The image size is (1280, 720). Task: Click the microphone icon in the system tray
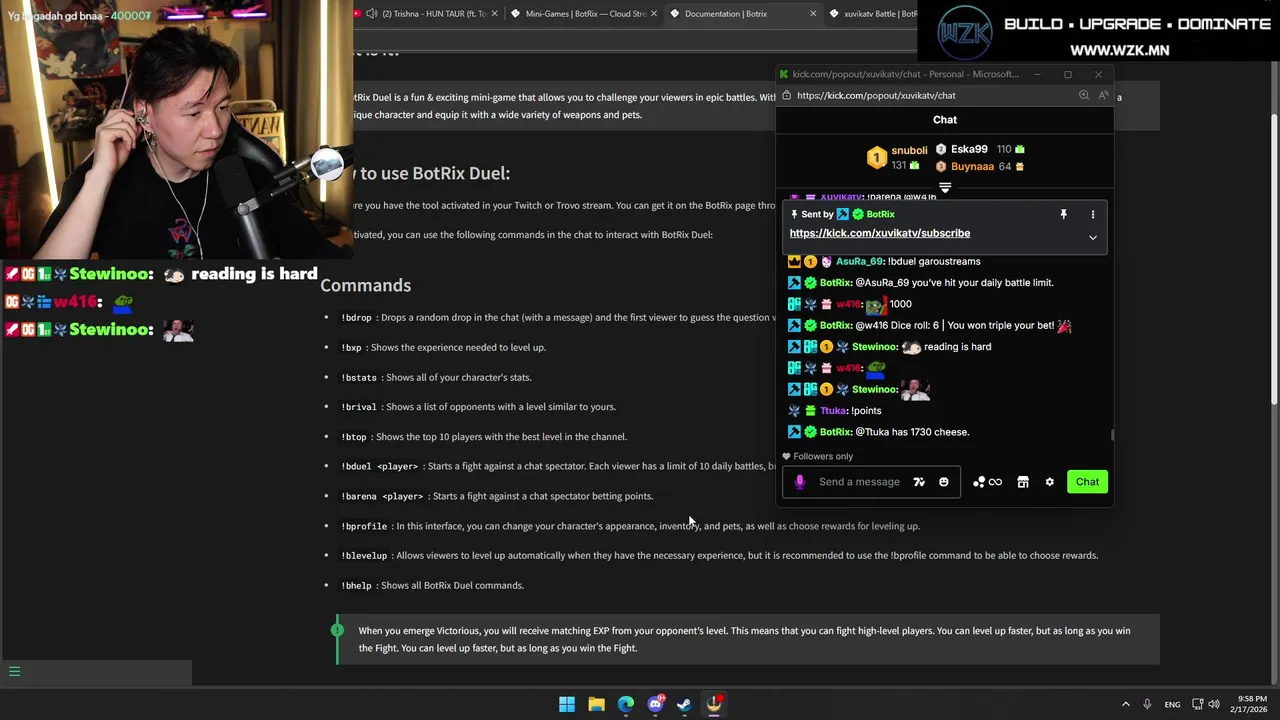[1147, 705]
